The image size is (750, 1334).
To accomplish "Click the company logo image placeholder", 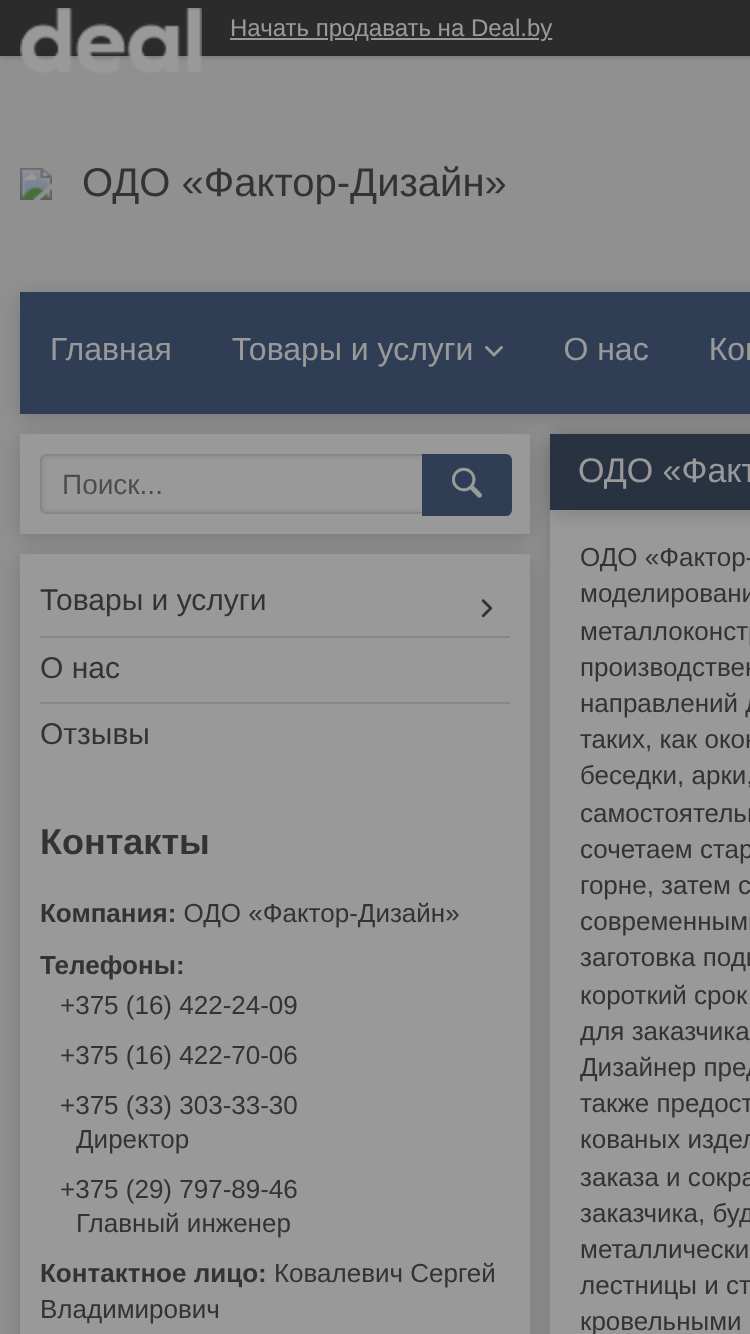I will tap(36, 185).
